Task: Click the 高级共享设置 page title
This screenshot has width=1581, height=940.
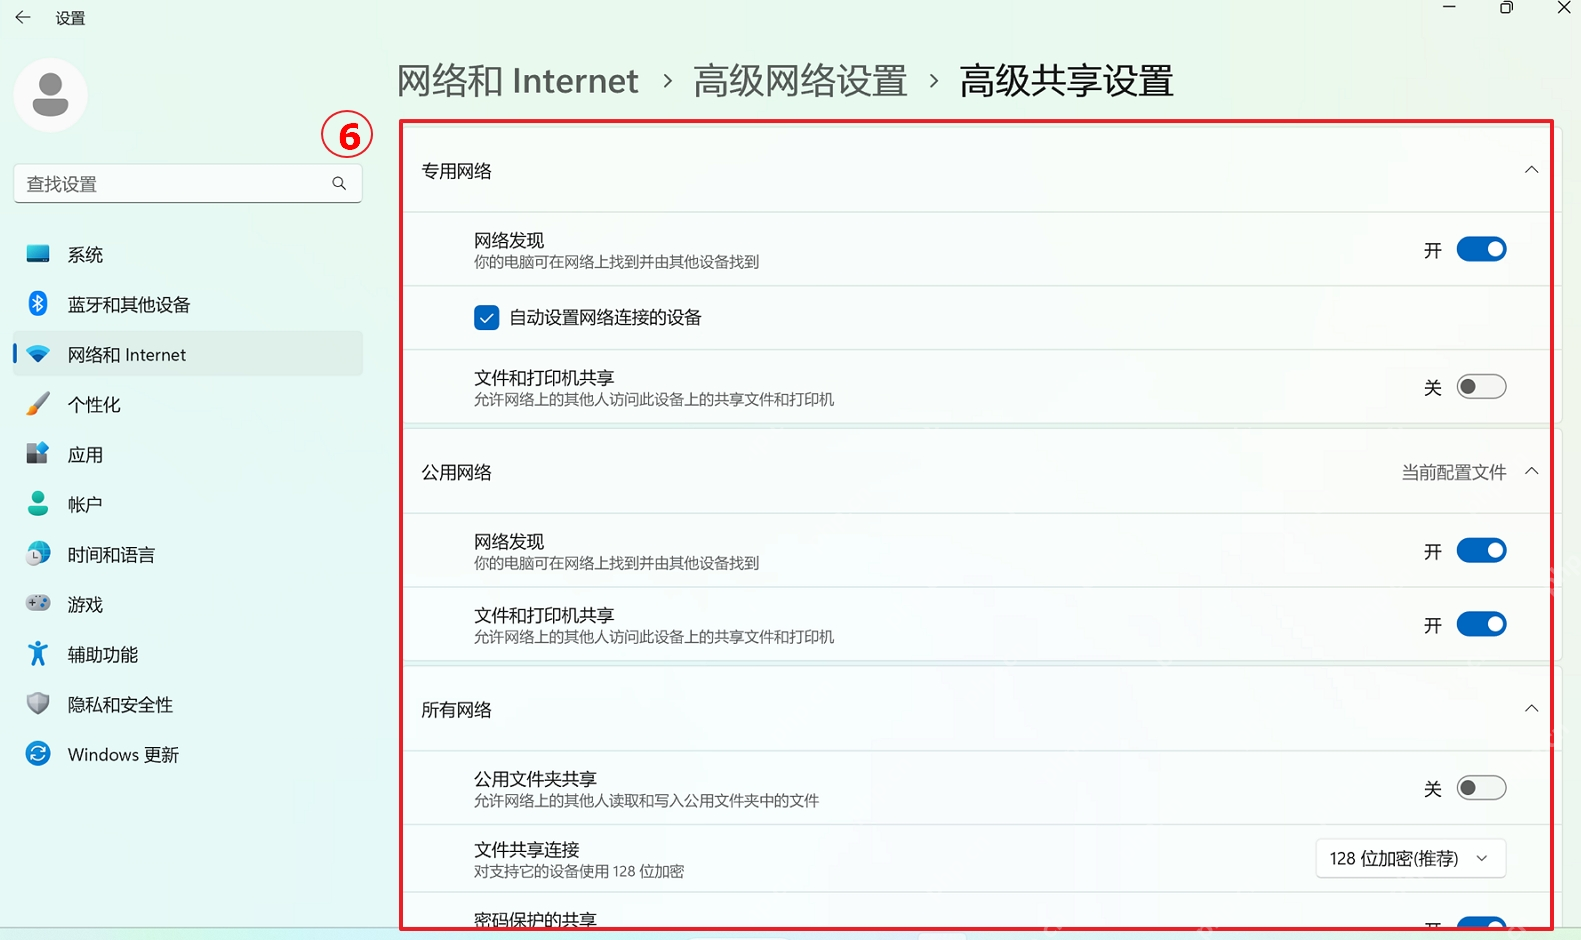Action: [1066, 80]
